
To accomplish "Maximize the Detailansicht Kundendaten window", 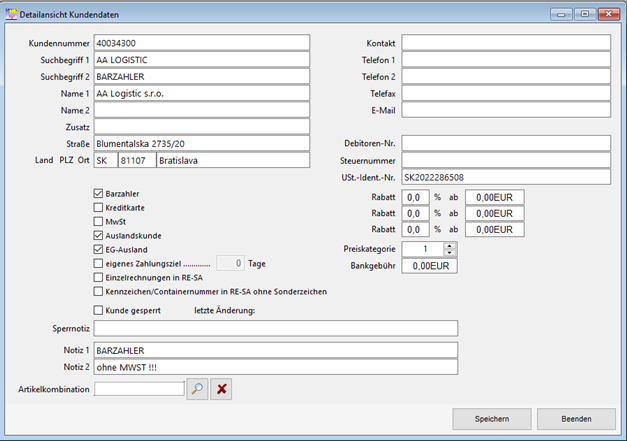I will 584,13.
